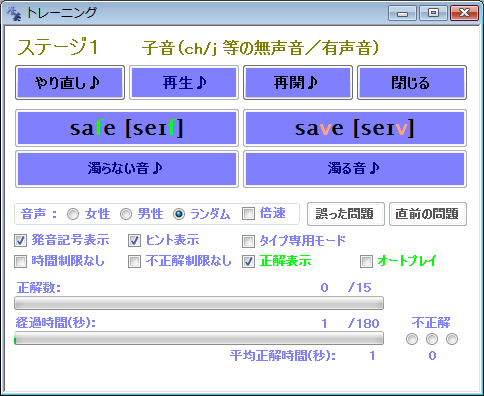This screenshot has width=484, height=396.
Task: Click the 経過時間(秒): label
Action: [x=56, y=323]
